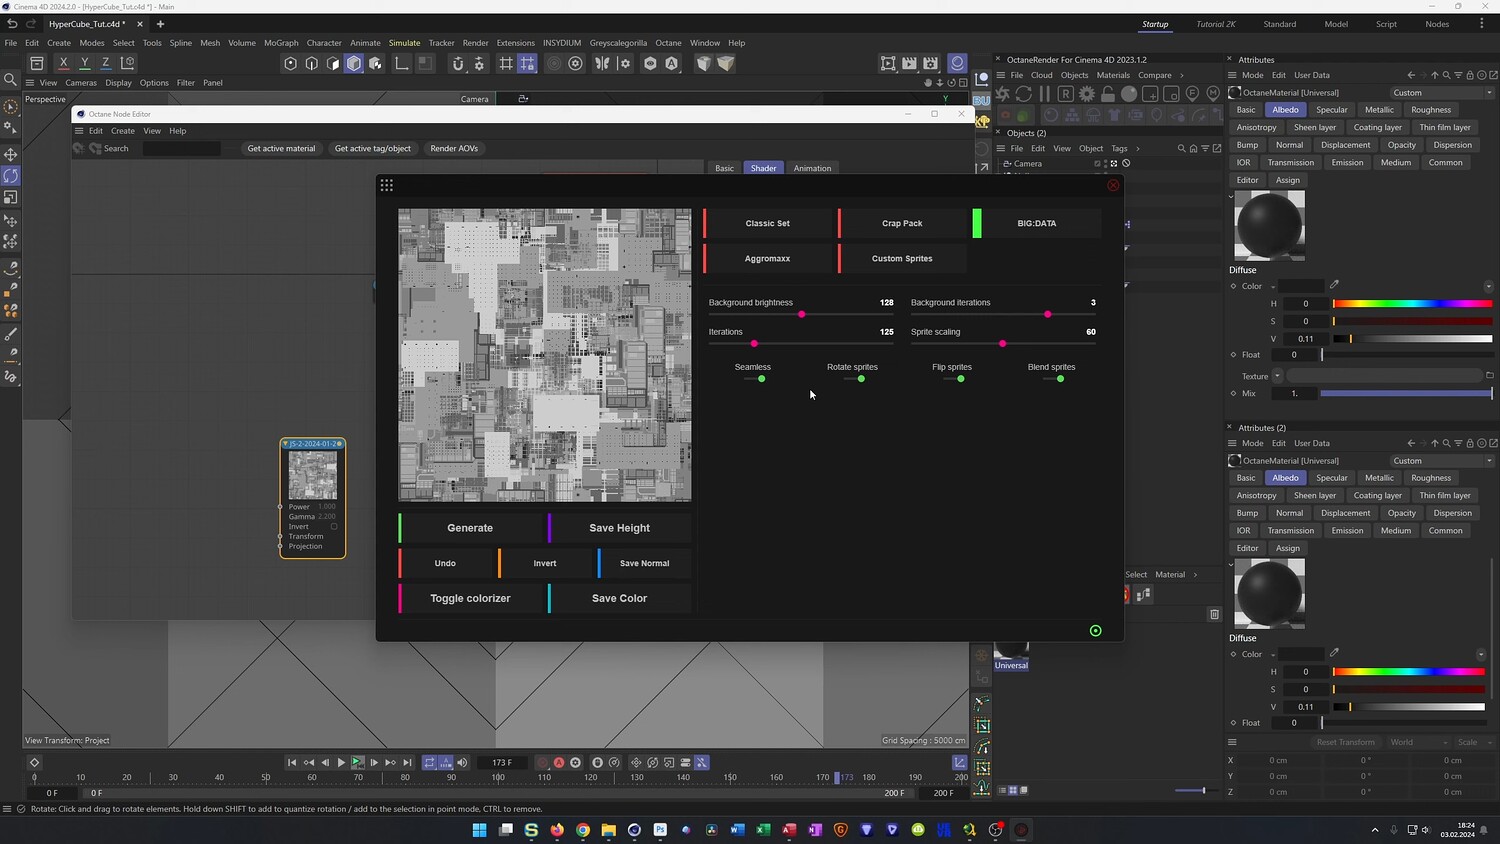Adjust the Background brightness slider
Image resolution: width=1500 pixels, height=844 pixels.
click(x=801, y=314)
